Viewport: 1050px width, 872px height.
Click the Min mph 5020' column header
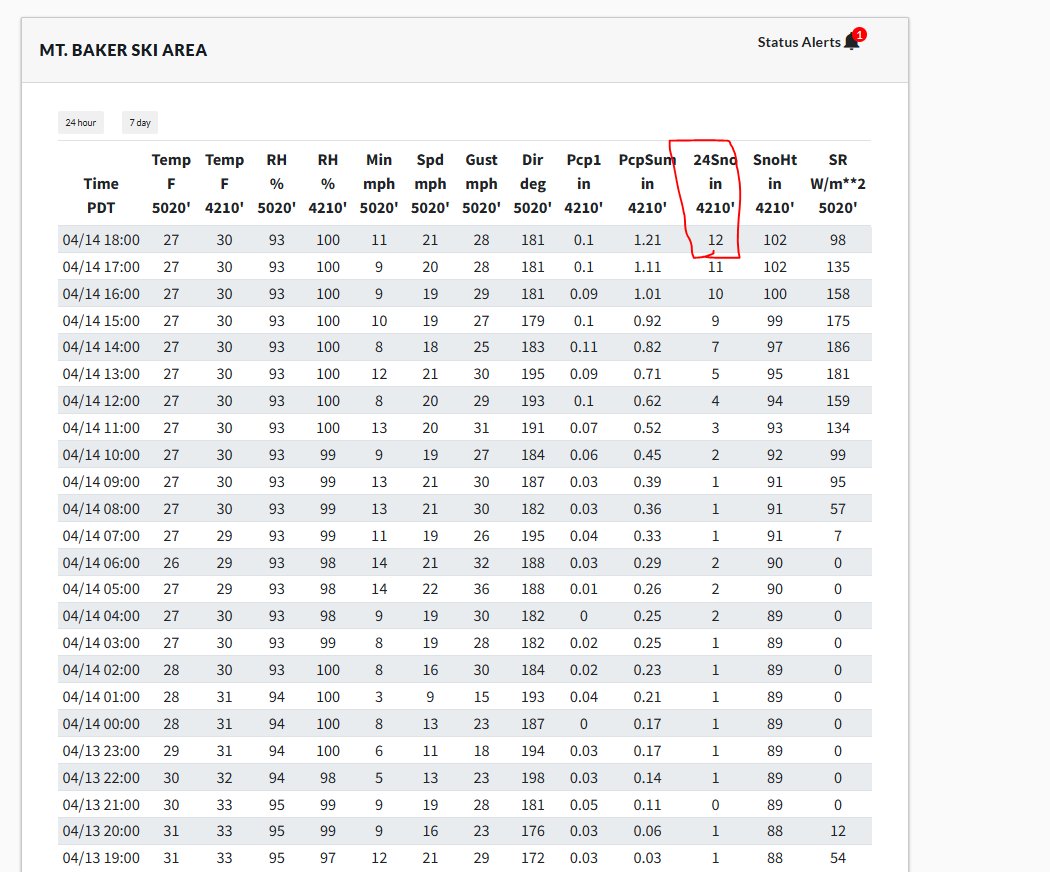pyautogui.click(x=379, y=184)
